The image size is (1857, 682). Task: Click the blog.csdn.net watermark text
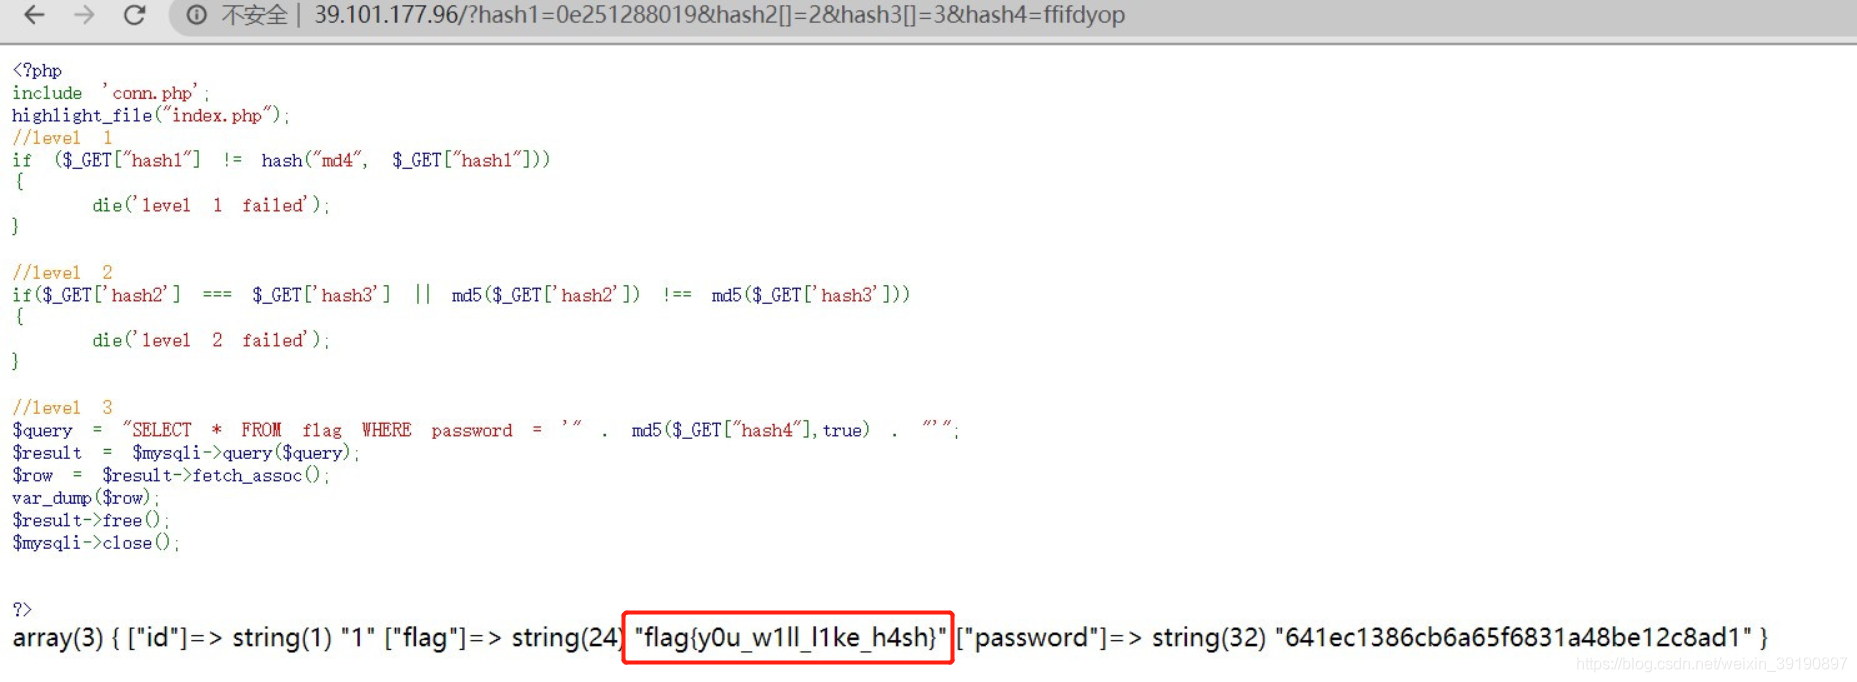(x=1711, y=664)
